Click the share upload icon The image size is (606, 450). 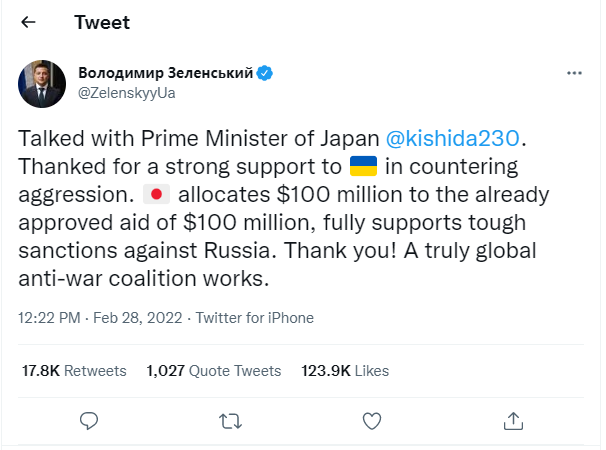514,419
